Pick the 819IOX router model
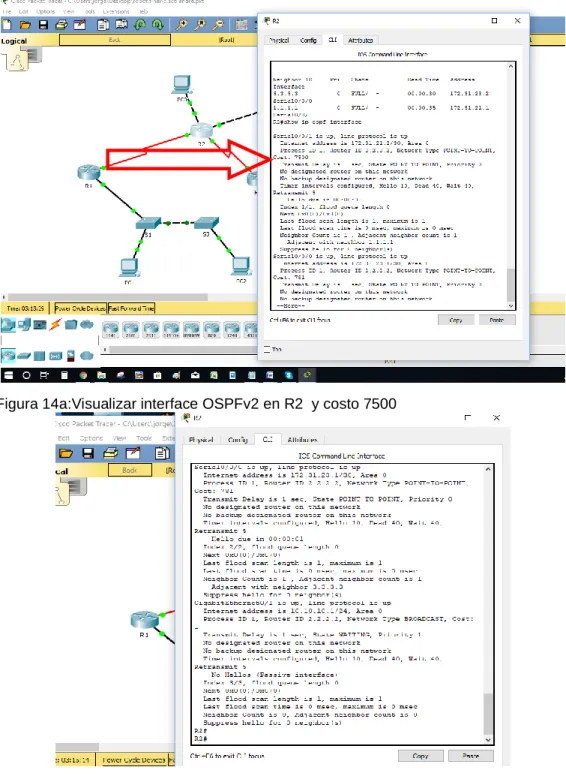The image size is (566, 776). tap(171, 330)
